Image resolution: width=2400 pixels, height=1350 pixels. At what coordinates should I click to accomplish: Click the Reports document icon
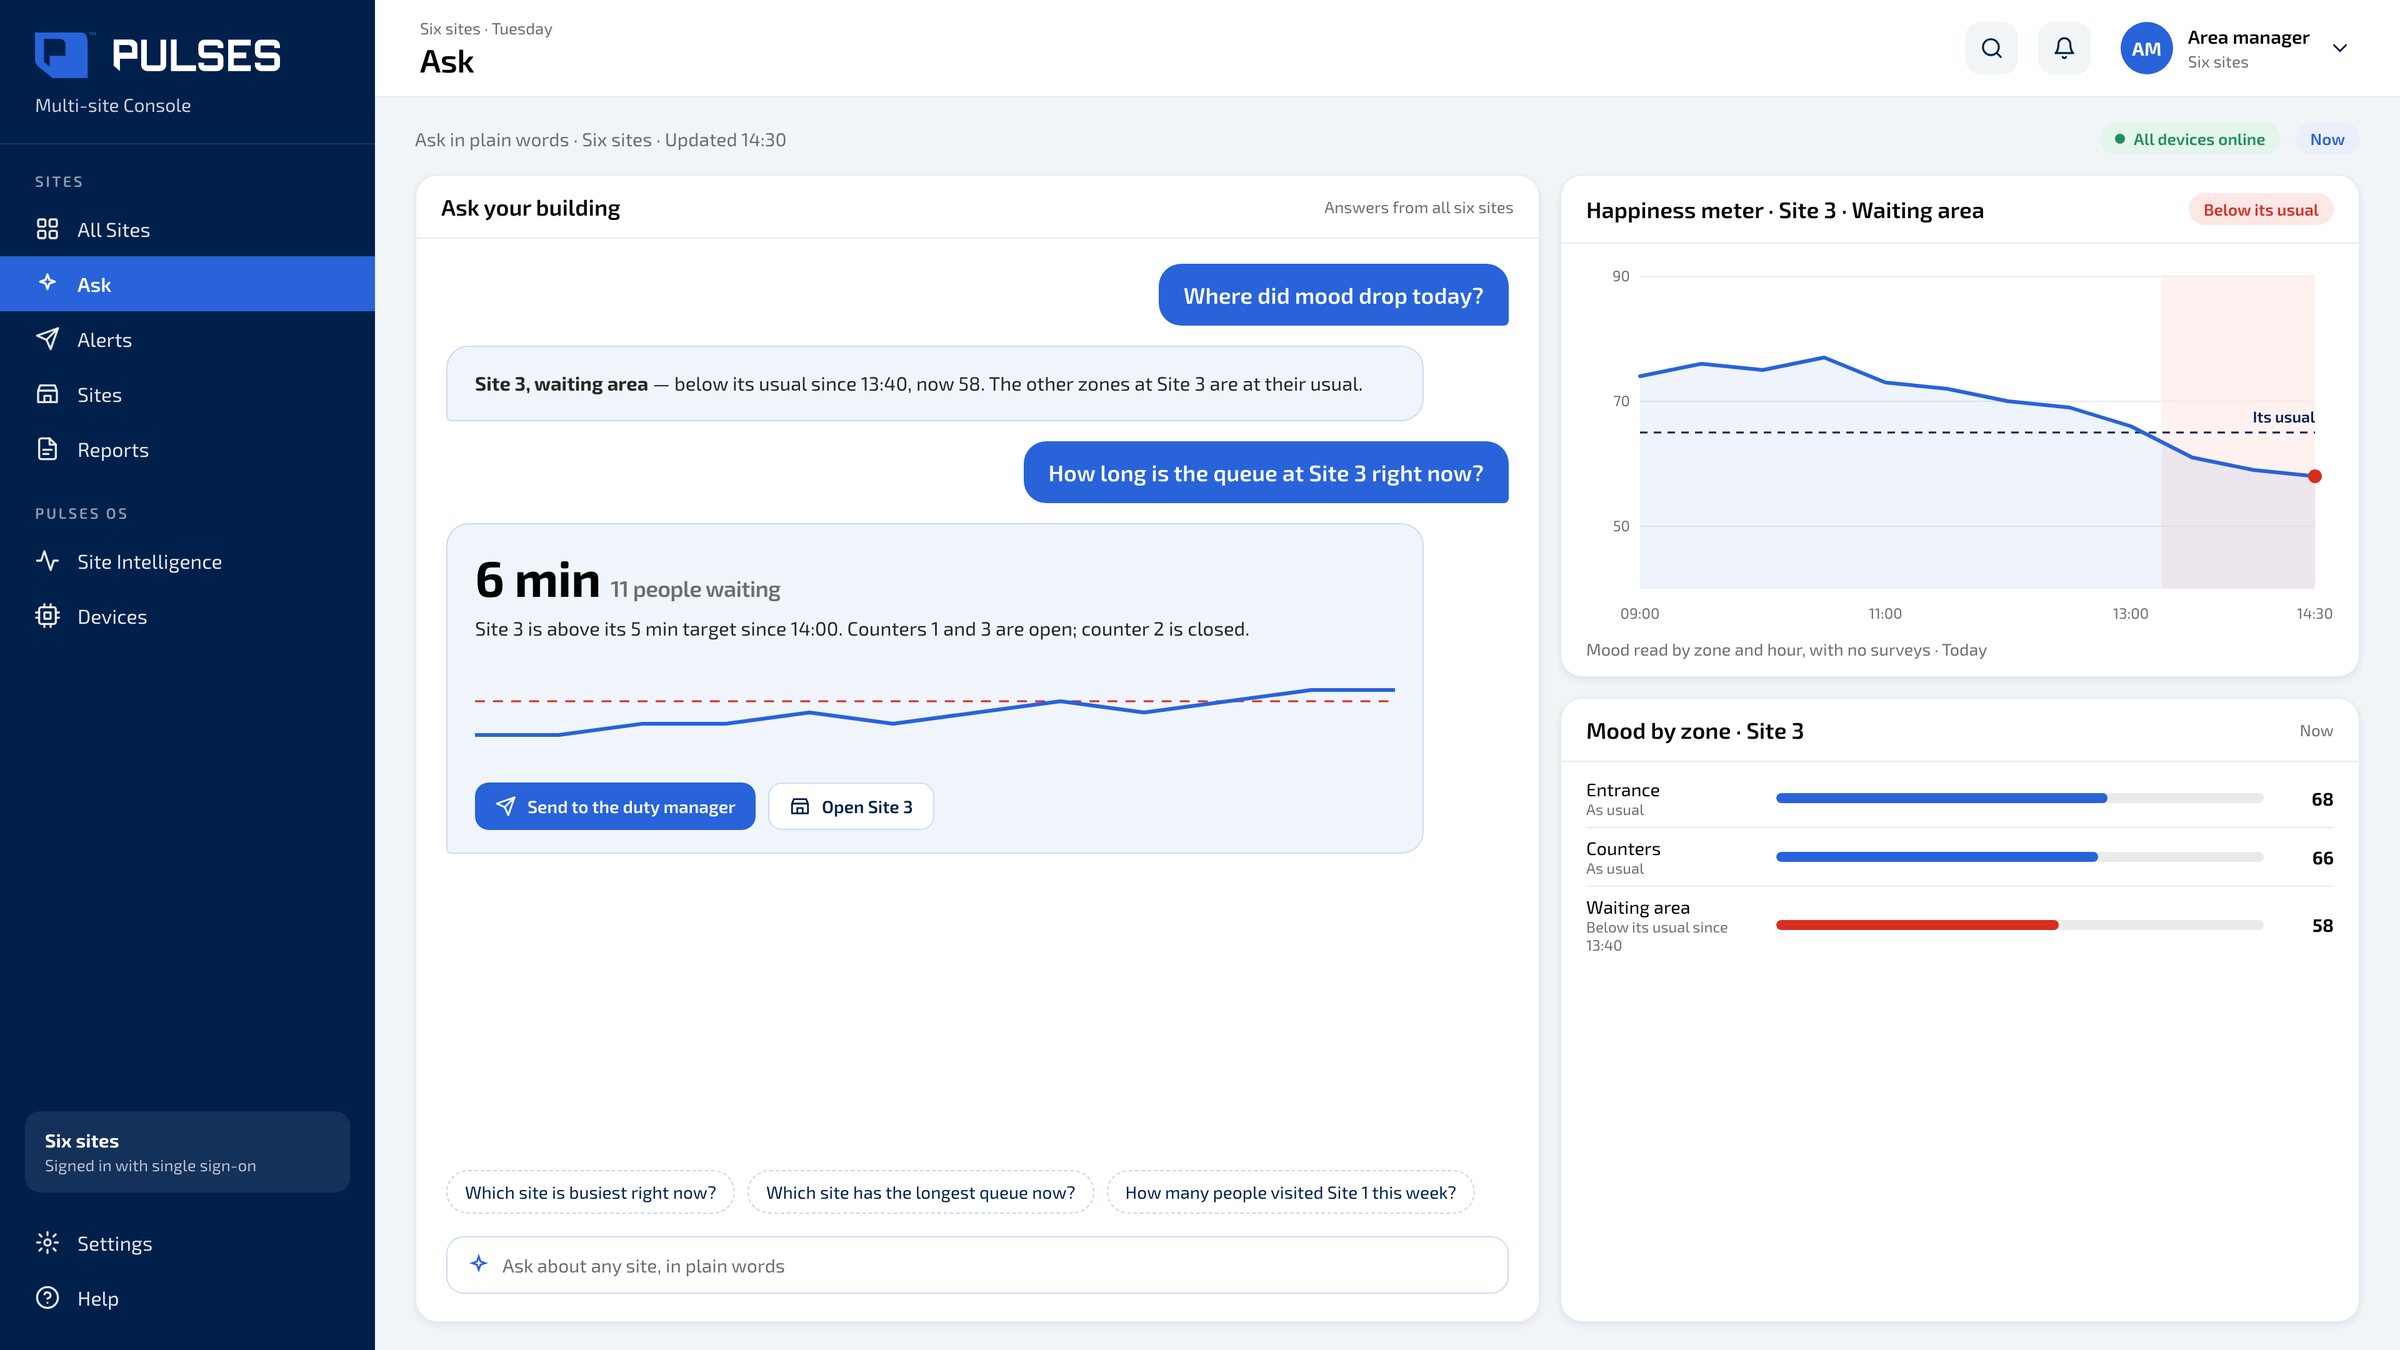coord(47,449)
